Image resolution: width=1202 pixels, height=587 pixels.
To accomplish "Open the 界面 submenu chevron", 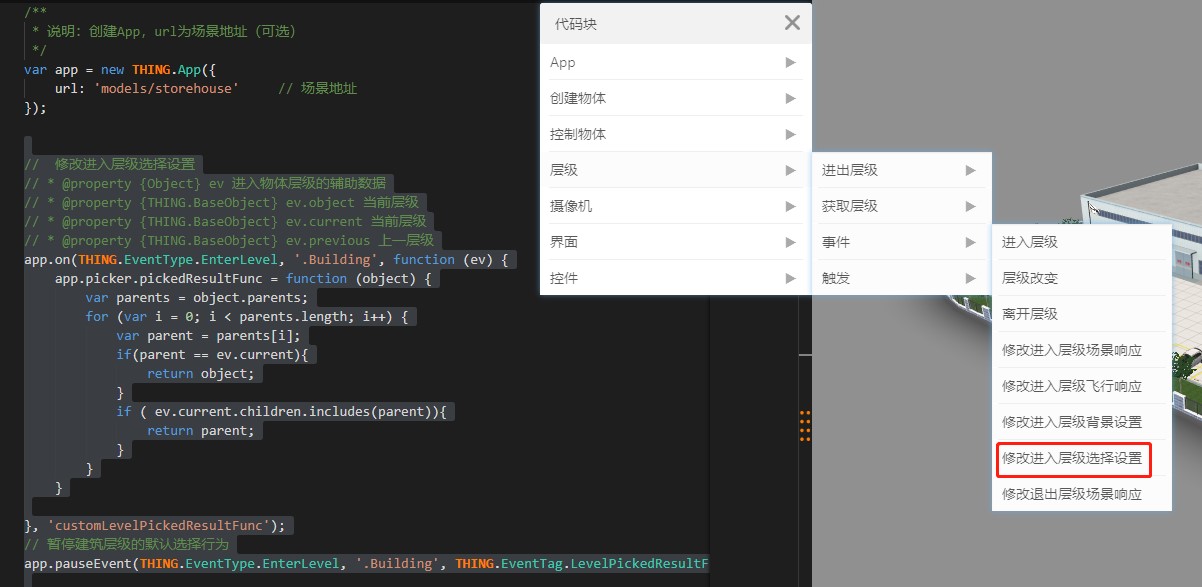I will pyautogui.click(x=790, y=241).
